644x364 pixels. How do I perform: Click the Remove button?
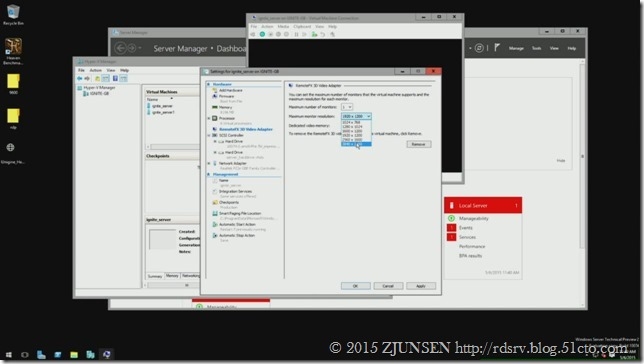coord(419,144)
